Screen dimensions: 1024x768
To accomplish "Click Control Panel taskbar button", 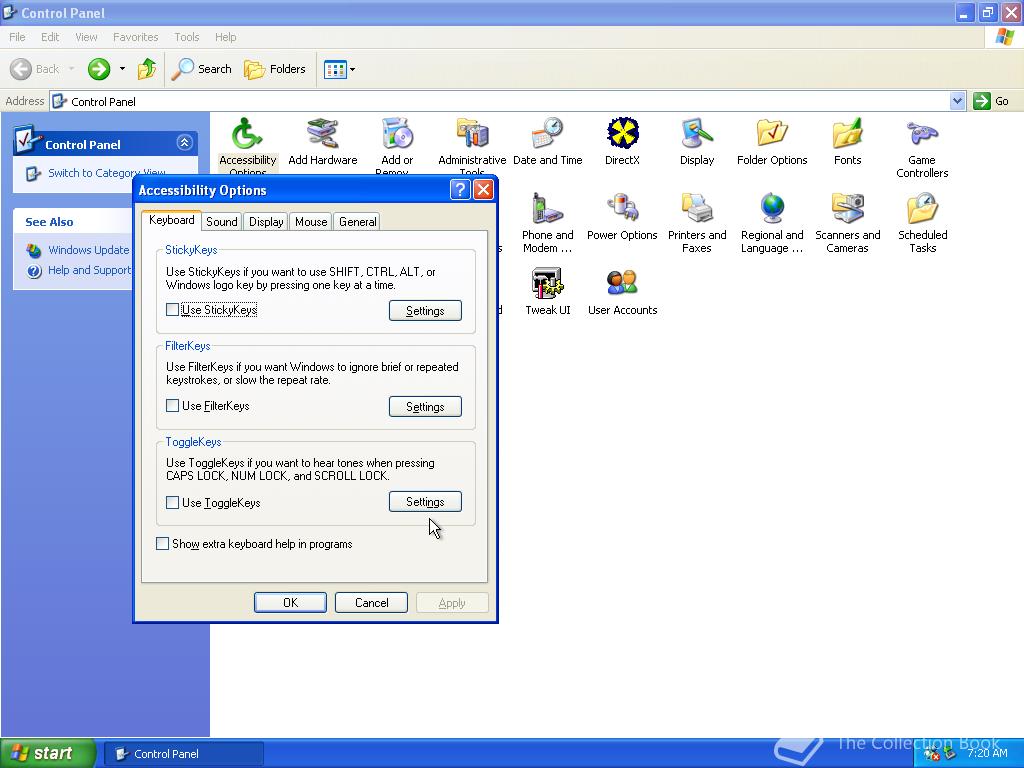I will [x=184, y=754].
